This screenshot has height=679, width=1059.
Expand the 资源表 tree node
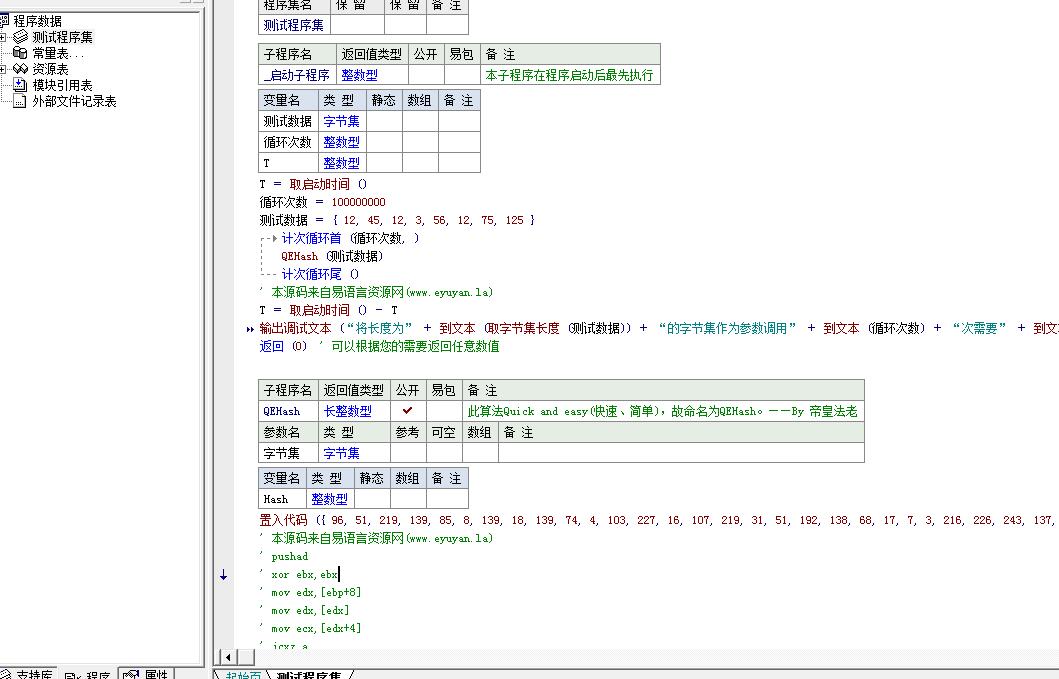(x=3, y=69)
